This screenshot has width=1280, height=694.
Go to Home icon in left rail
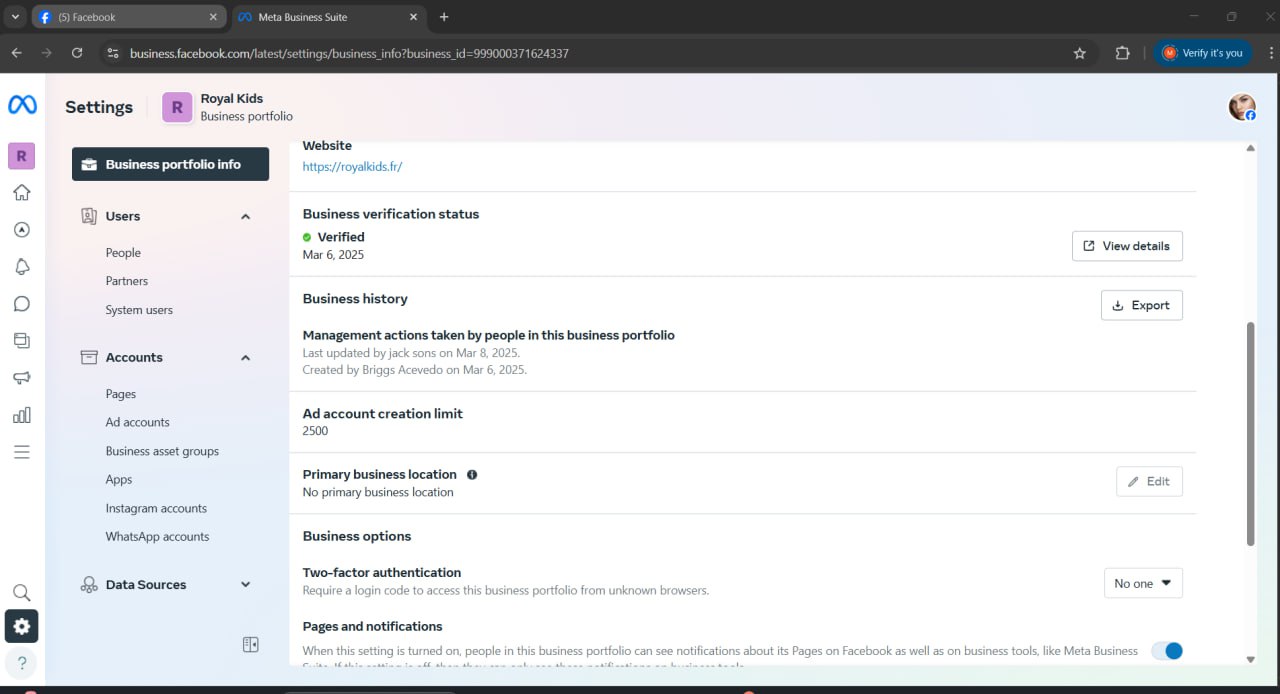click(21, 193)
